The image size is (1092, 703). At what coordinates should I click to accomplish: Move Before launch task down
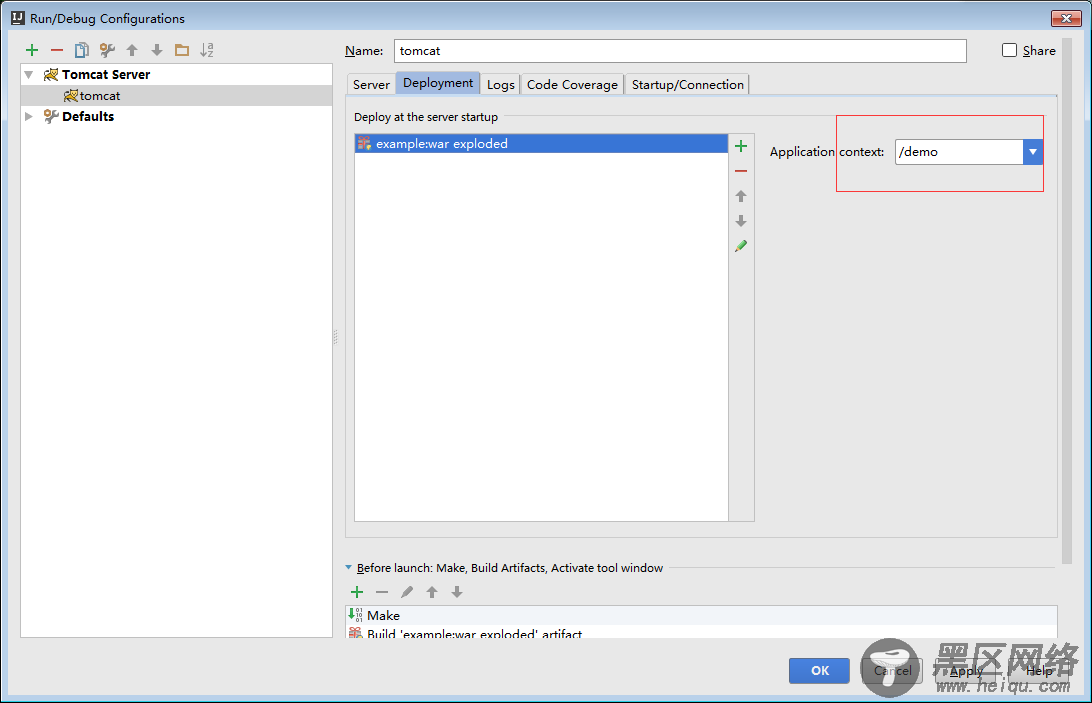tap(457, 592)
